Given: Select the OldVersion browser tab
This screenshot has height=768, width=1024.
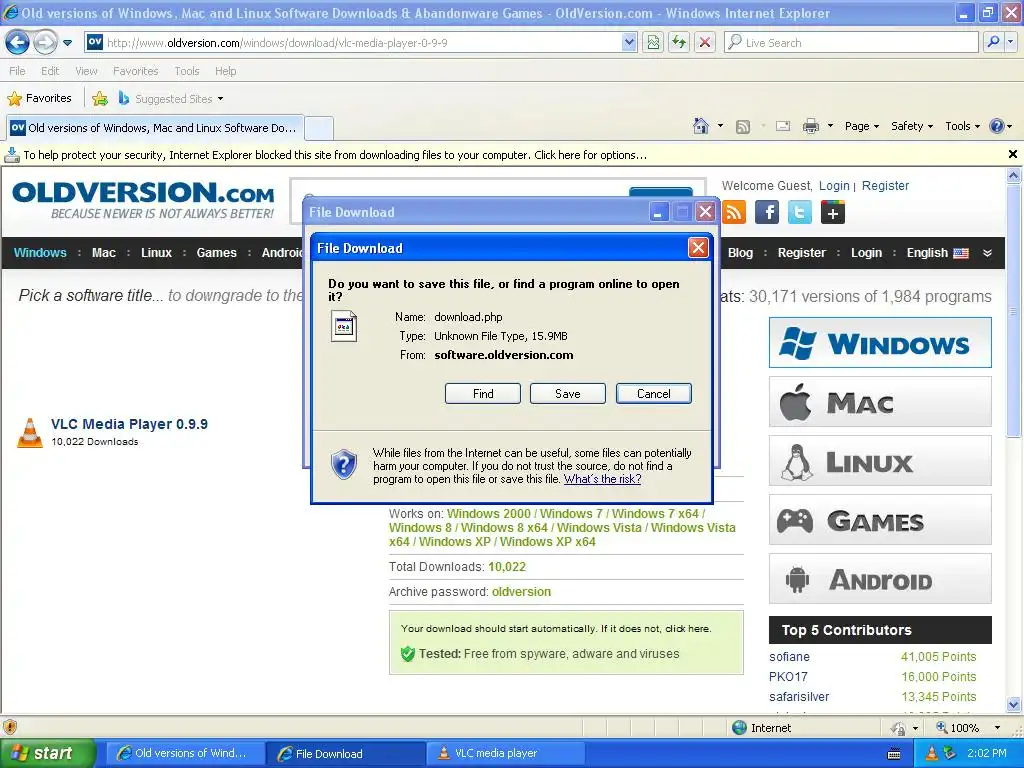Looking at the screenshot, I should click(x=154, y=128).
